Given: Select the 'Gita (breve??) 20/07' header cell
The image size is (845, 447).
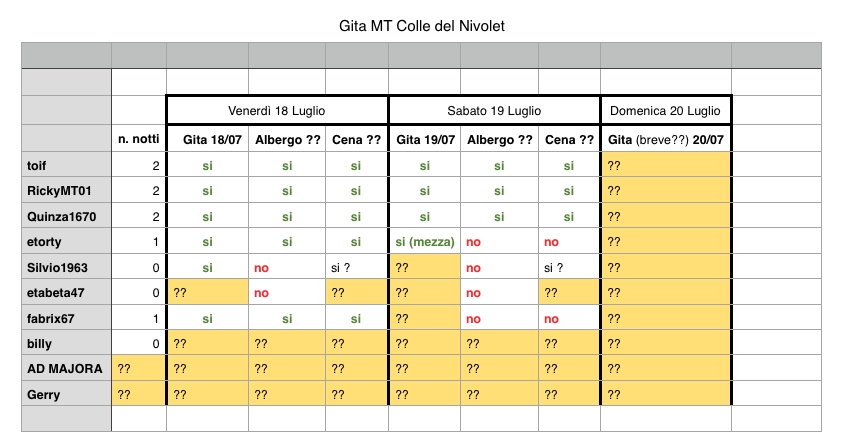Looking at the screenshot, I should tap(666, 139).
